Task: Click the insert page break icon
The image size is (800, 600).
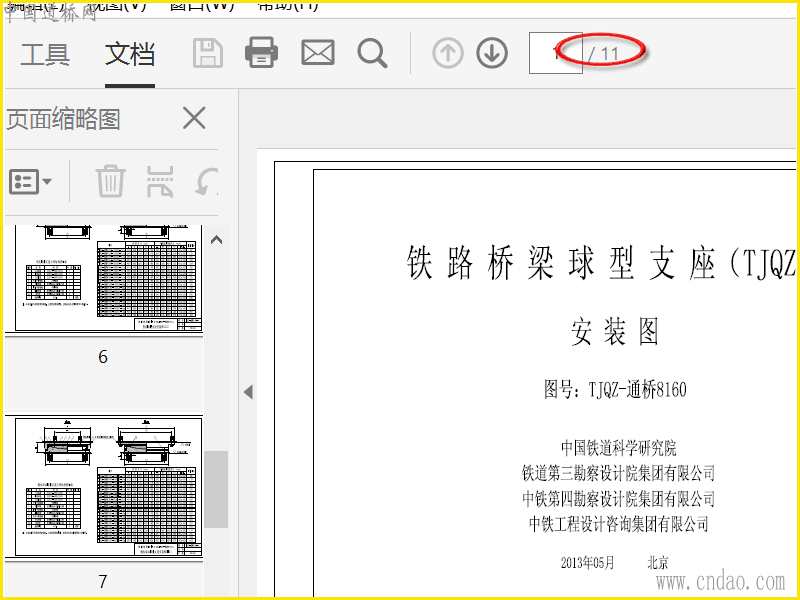Action: 160,182
